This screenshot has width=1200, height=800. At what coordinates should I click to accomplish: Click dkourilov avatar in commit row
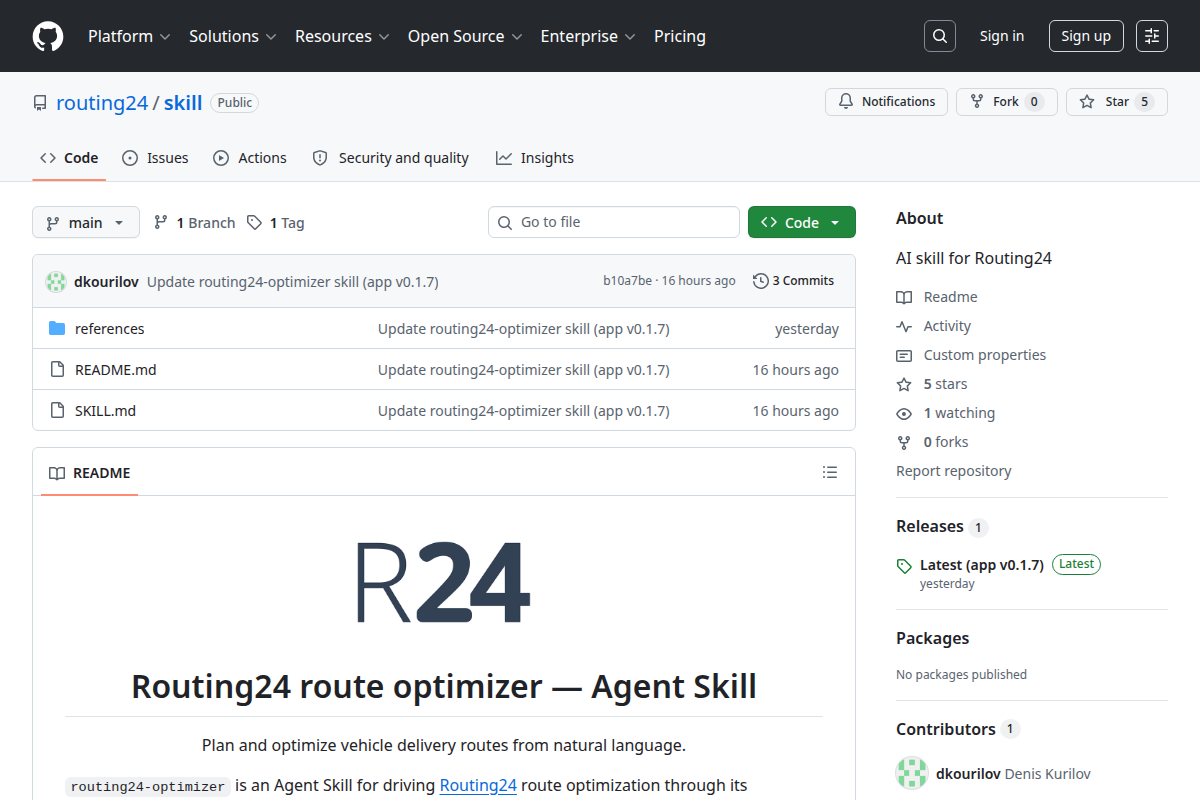[56, 281]
